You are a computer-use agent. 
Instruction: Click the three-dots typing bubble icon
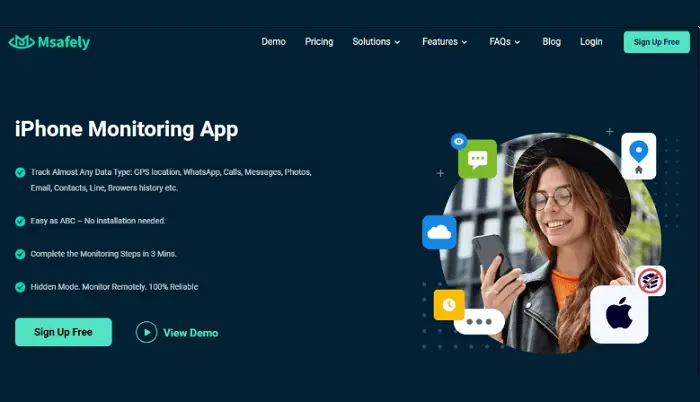click(x=478, y=322)
